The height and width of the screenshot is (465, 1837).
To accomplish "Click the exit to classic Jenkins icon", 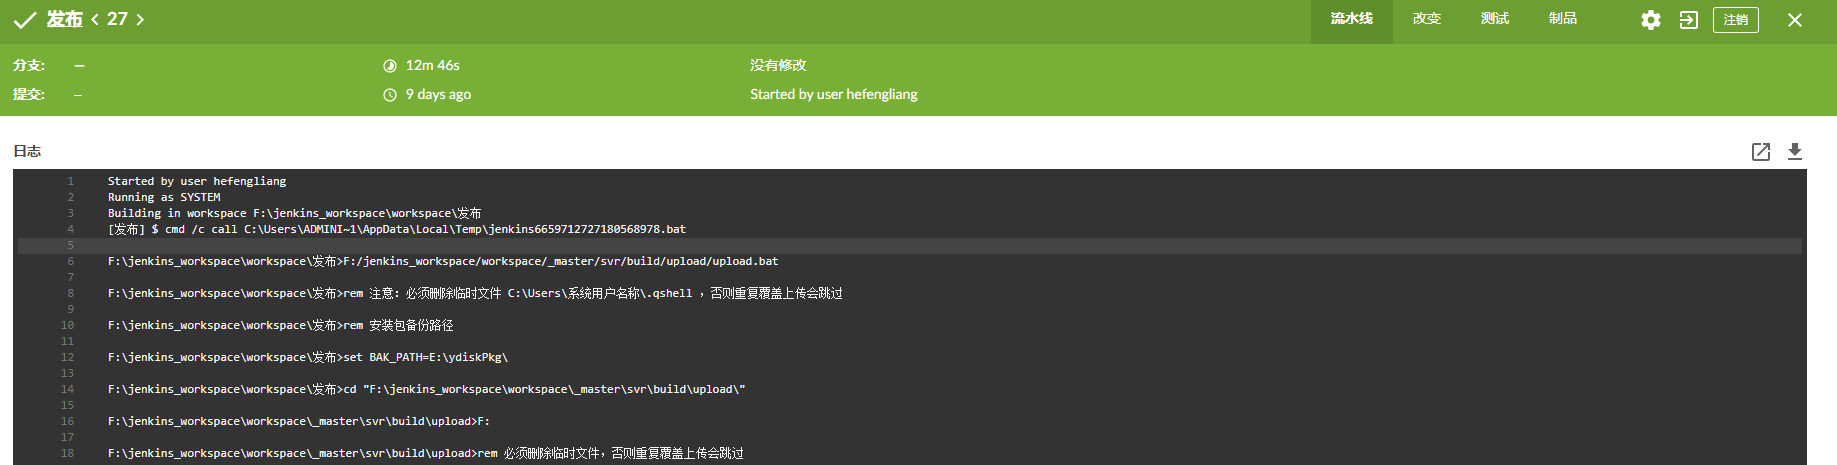I will 1688,20.
